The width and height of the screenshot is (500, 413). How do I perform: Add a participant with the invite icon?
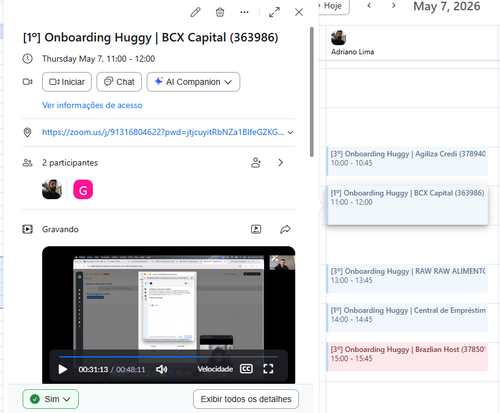[256, 163]
